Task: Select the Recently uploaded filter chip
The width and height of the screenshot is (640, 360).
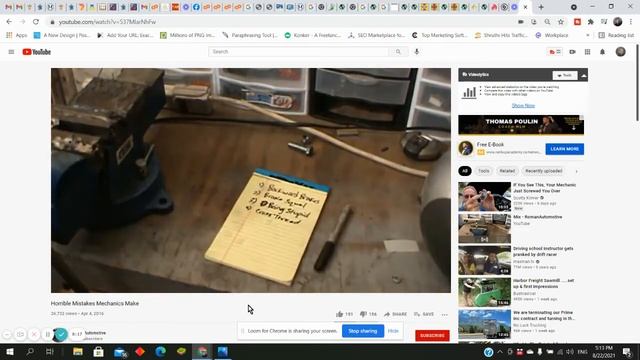Action: [544, 171]
